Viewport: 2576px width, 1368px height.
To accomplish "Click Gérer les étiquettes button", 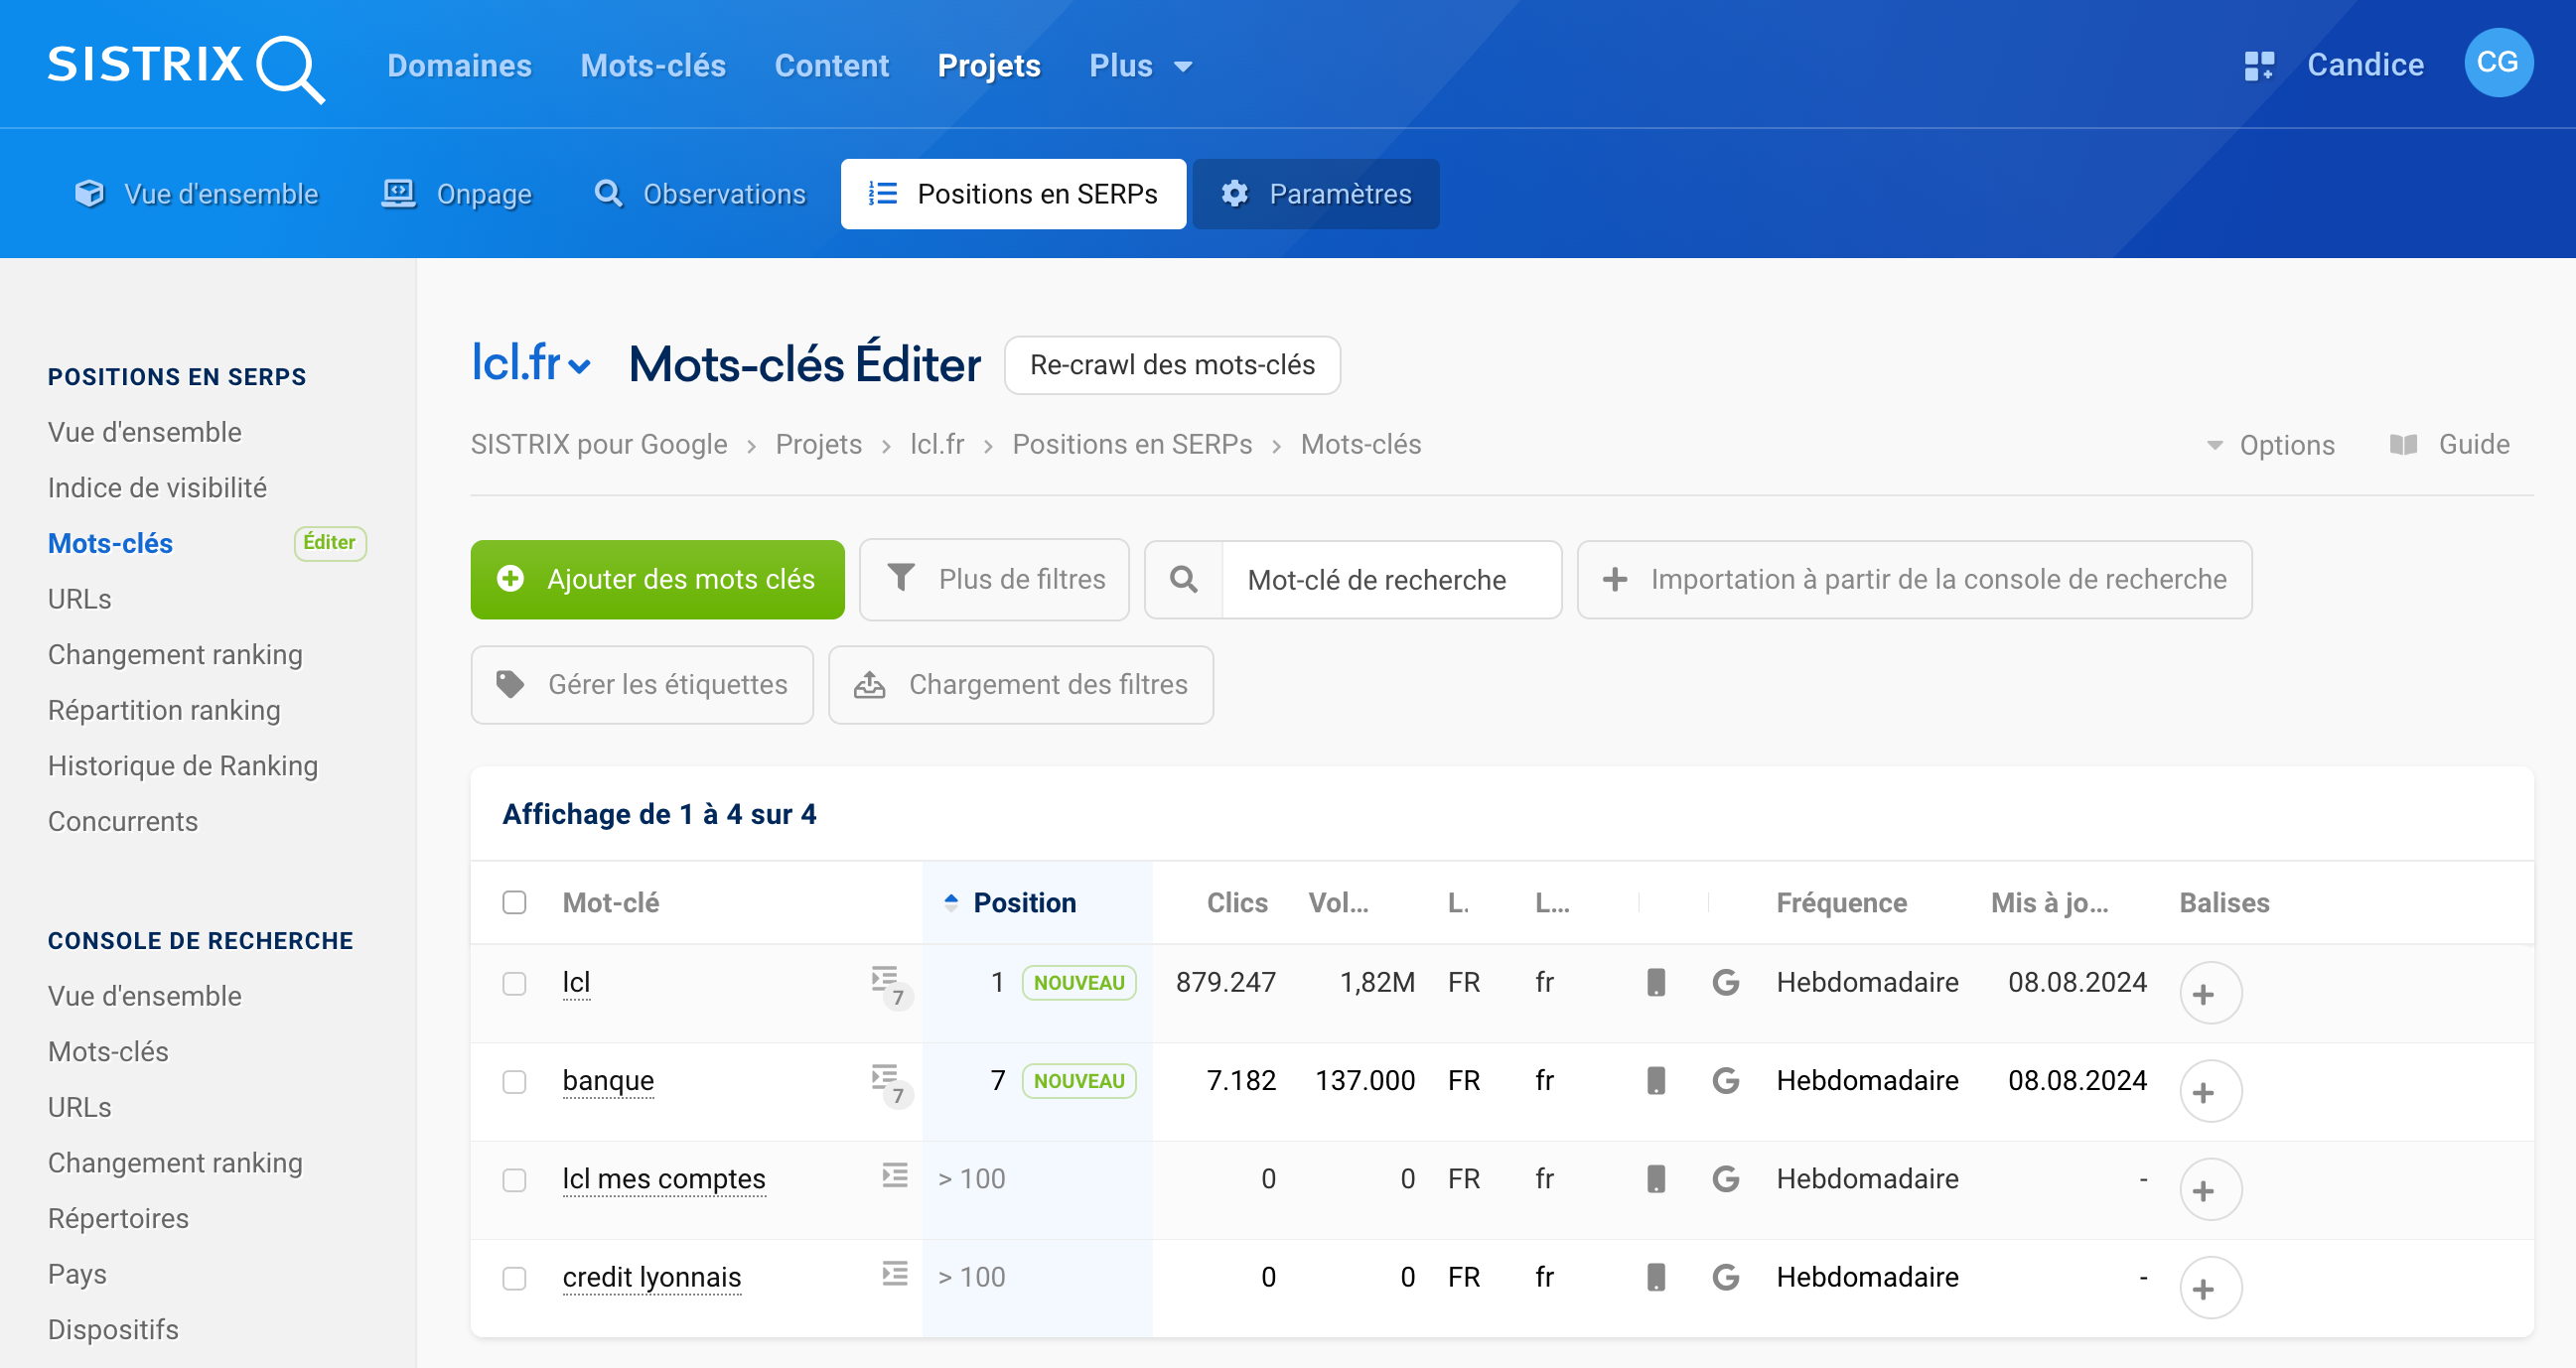I will (641, 684).
